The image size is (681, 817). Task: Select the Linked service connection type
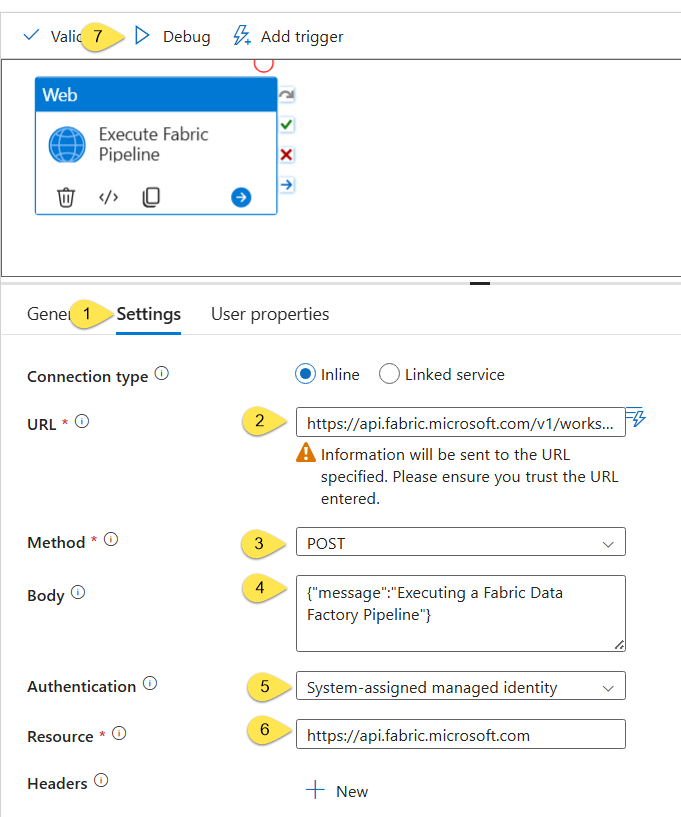389,374
